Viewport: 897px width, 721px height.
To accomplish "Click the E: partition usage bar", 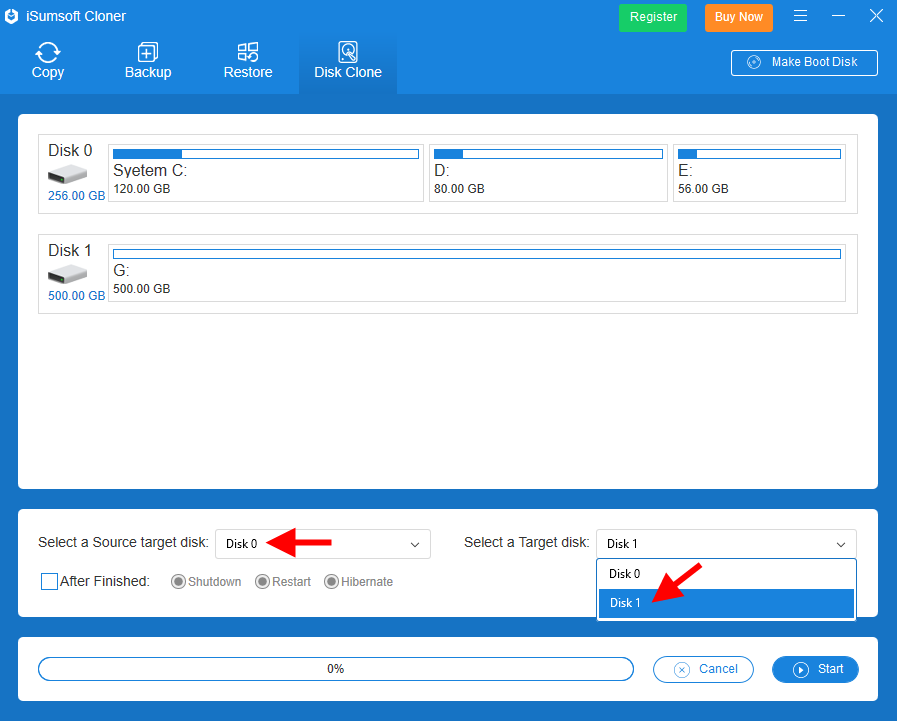I will coord(759,154).
